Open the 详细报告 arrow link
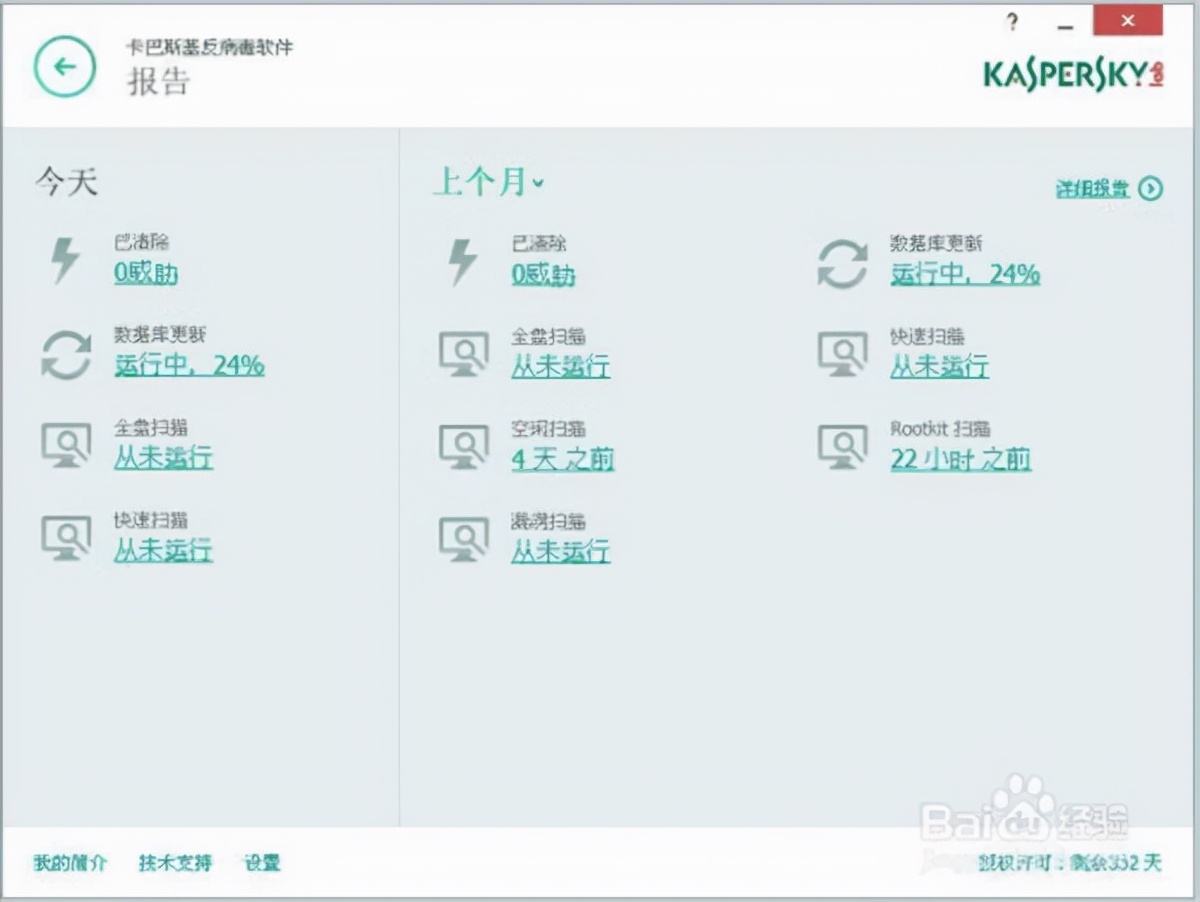1200x902 pixels. point(1110,188)
